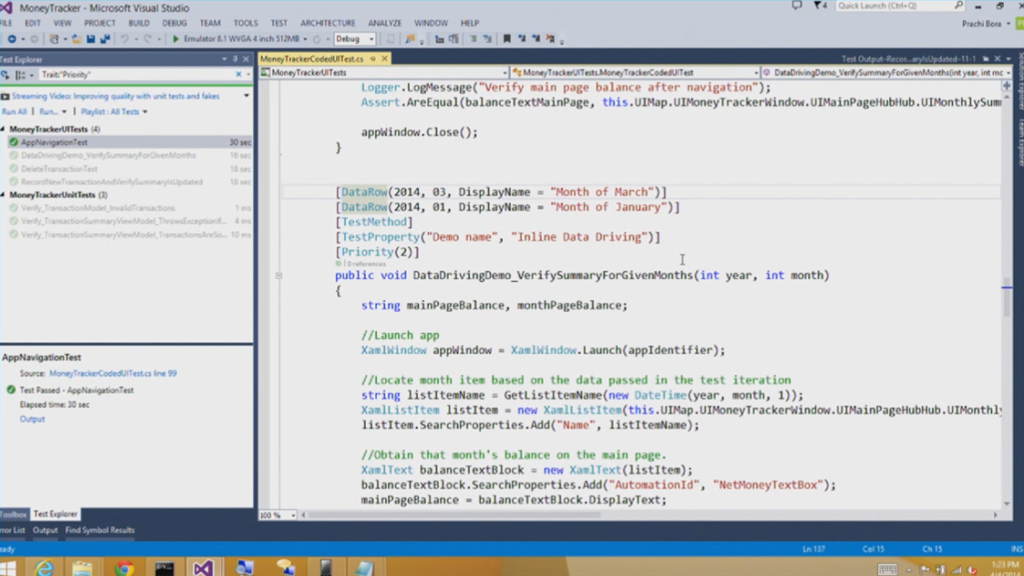The image size is (1024, 576).
Task: Open the Streaming Video unit tests link
Action: click(116, 96)
